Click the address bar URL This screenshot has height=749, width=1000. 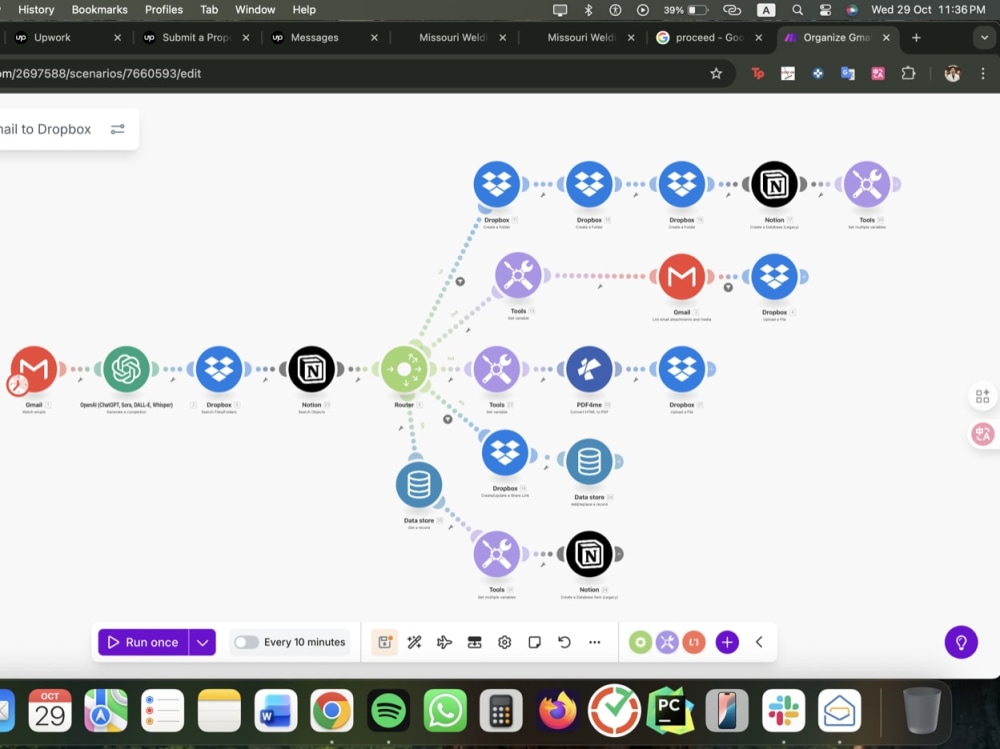click(101, 73)
